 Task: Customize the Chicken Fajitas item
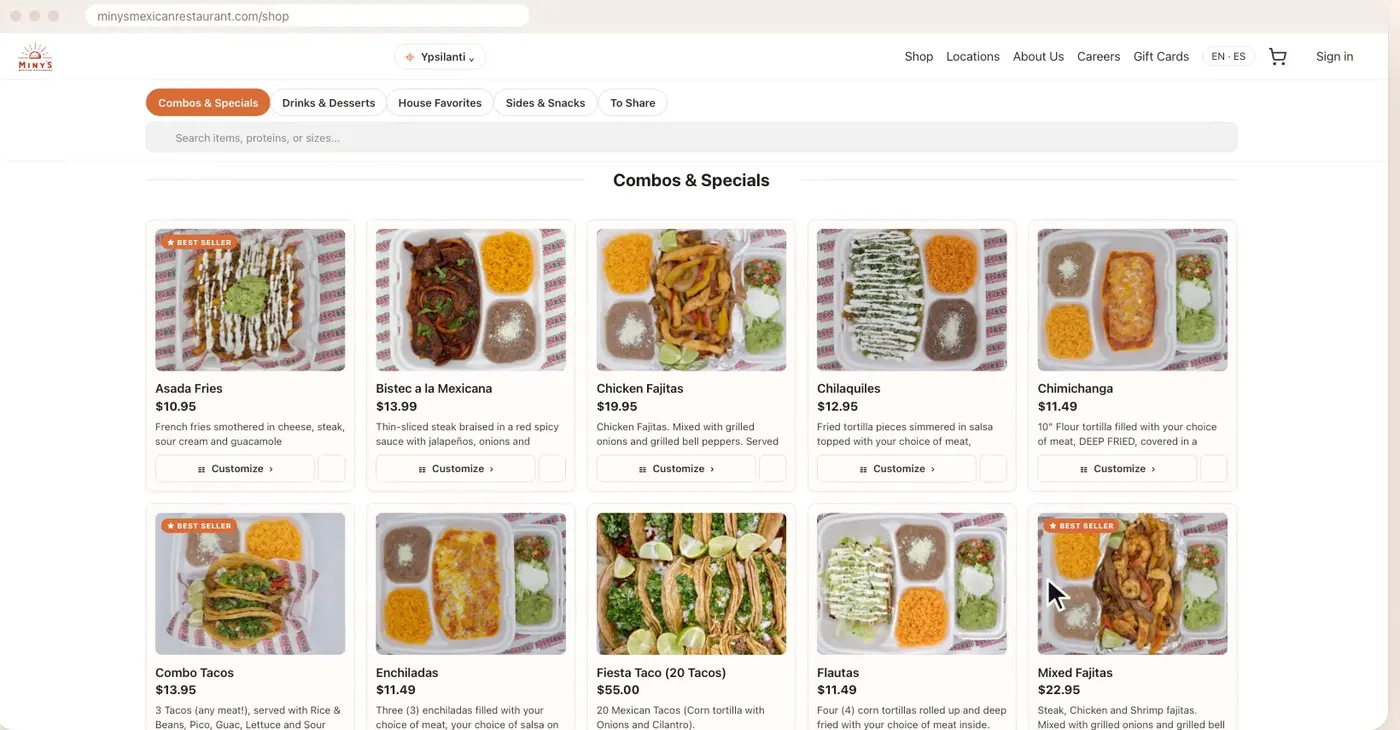point(676,469)
